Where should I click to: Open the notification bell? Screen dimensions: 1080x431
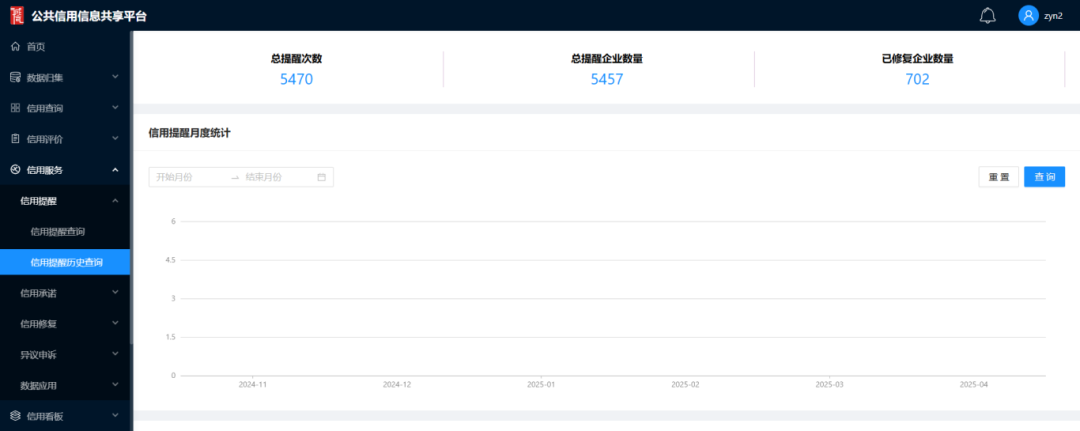(x=988, y=15)
